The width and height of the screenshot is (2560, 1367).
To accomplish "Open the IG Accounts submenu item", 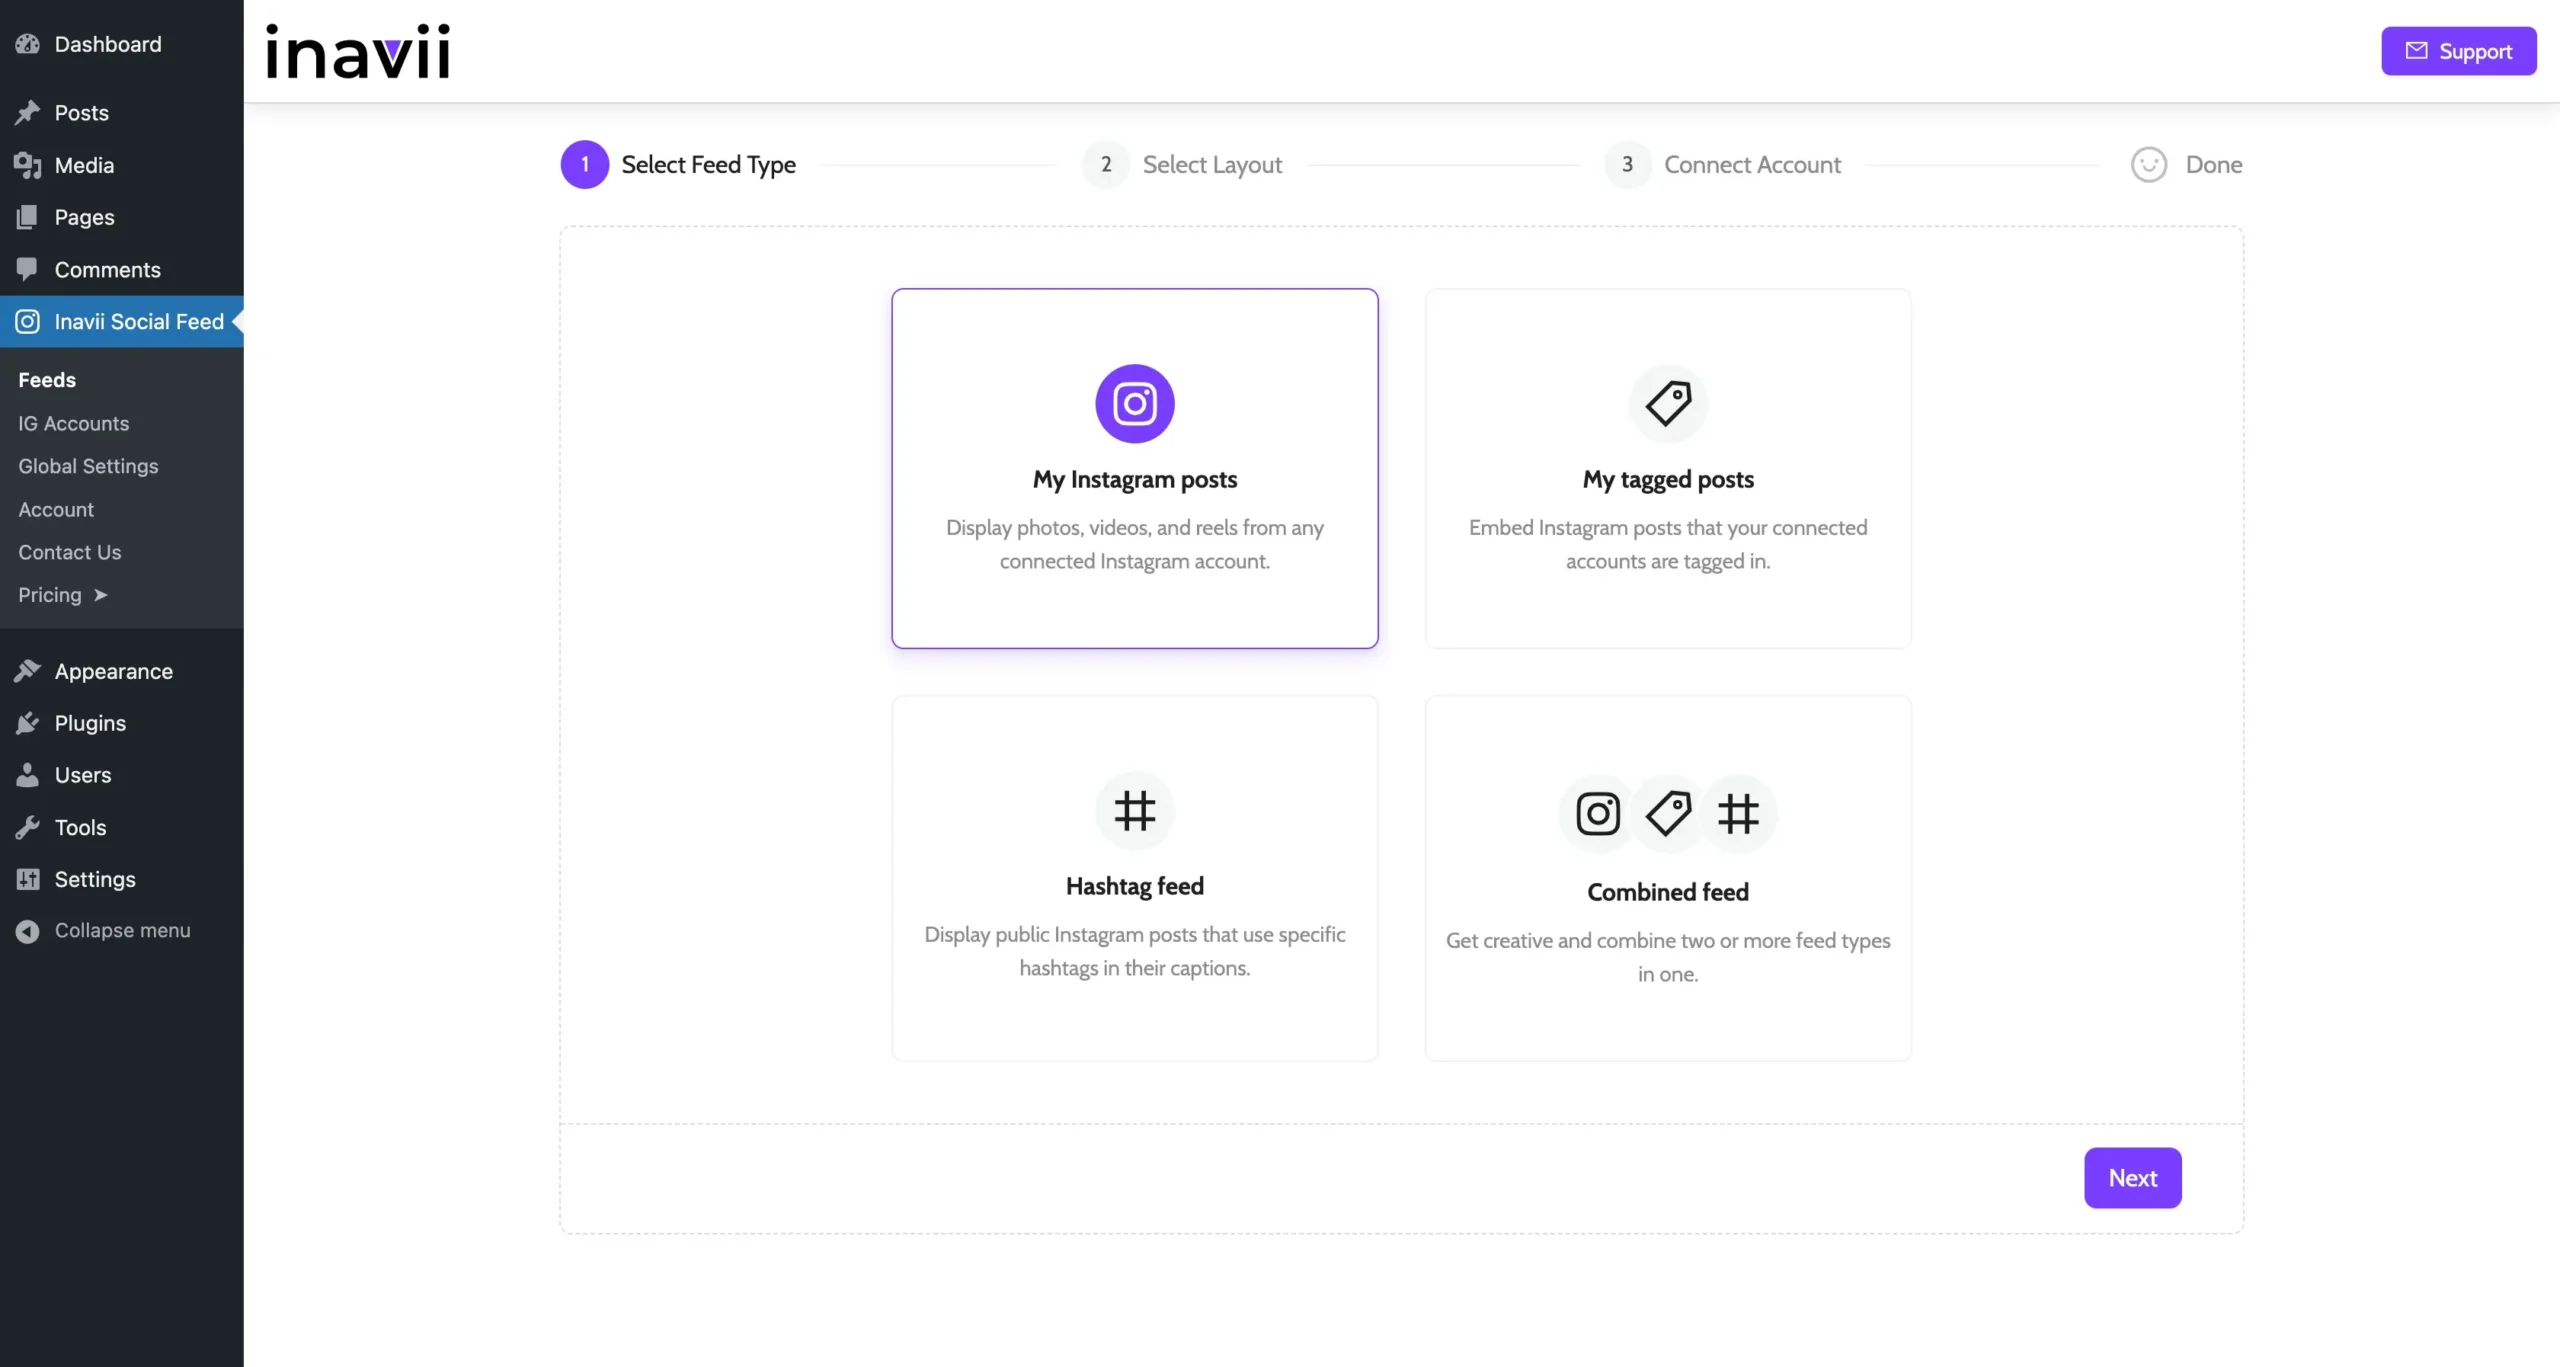I will [73, 424].
